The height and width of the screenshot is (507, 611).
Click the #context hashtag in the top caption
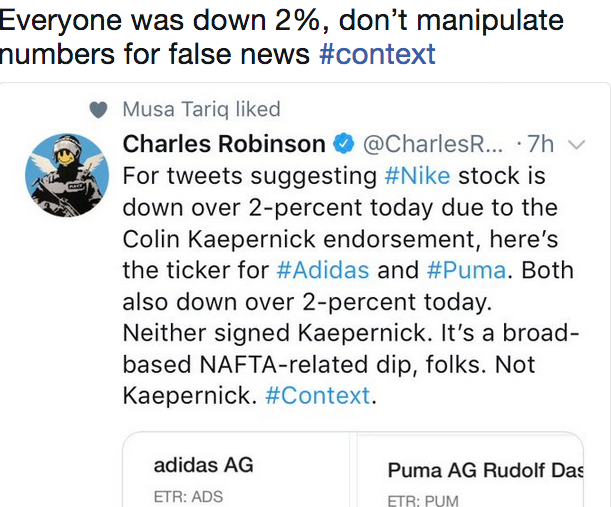pyautogui.click(x=377, y=53)
